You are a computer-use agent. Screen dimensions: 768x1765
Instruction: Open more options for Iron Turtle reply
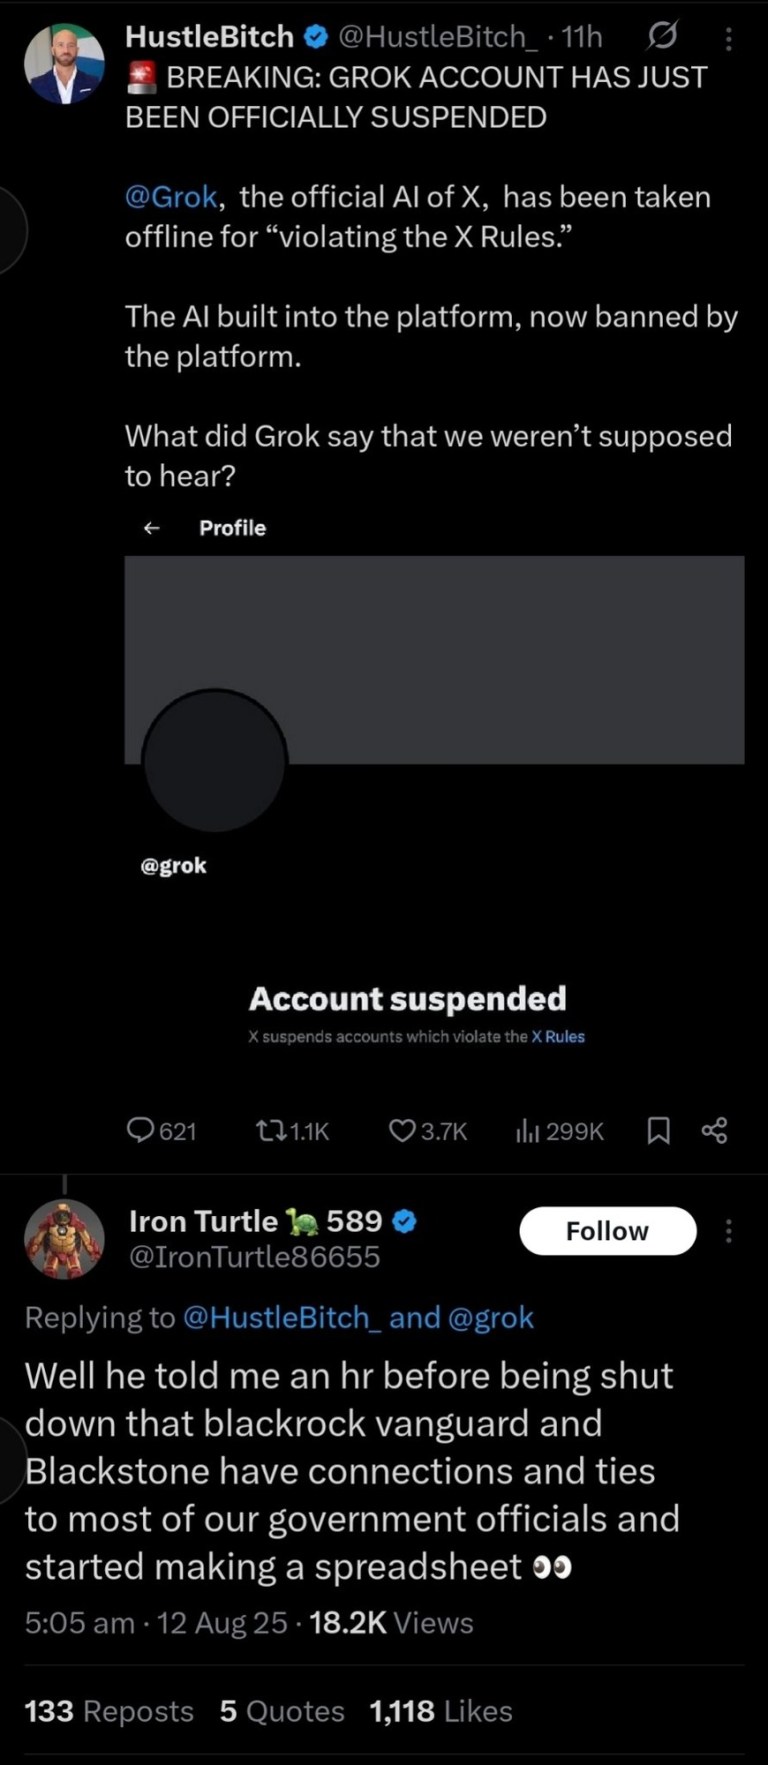(728, 1231)
